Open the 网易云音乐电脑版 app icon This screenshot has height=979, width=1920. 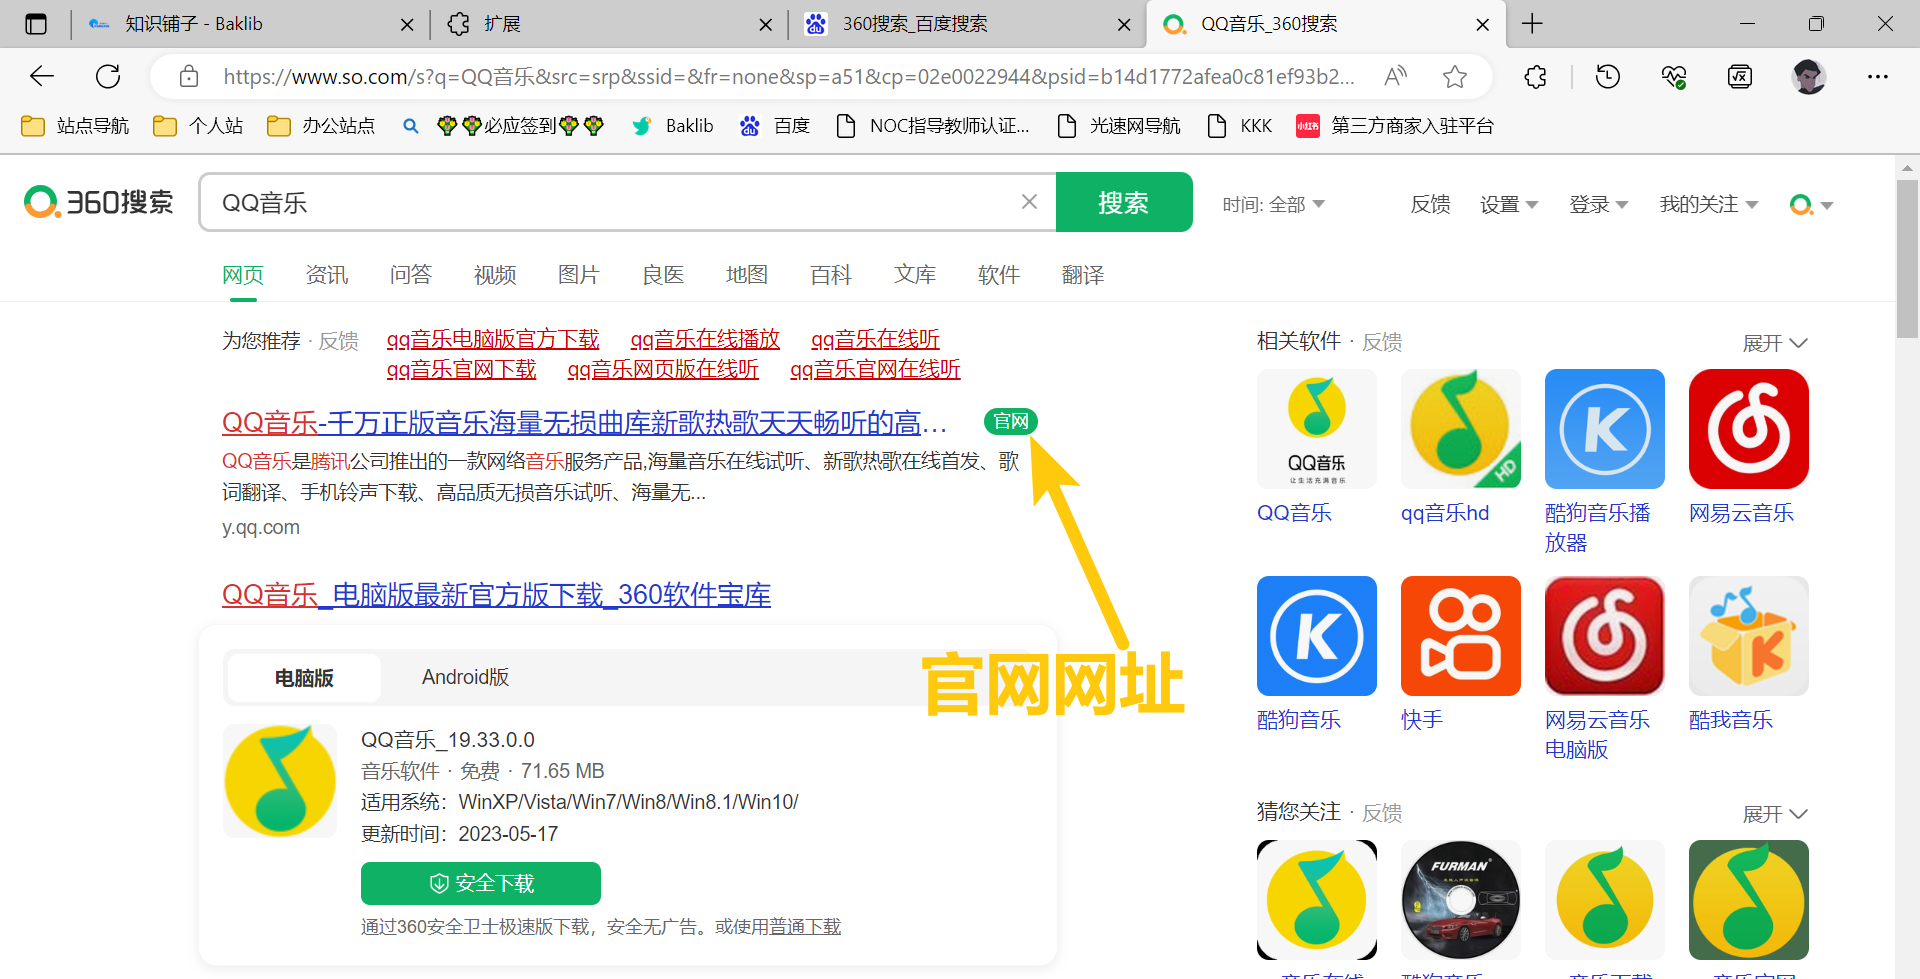coord(1605,636)
